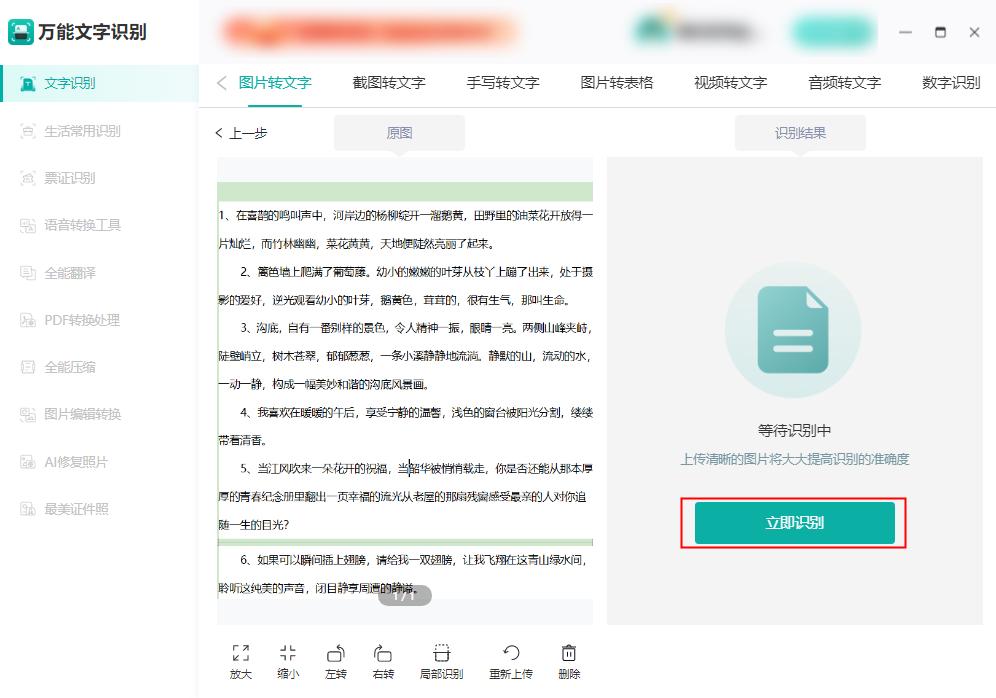996x698 pixels.
Task: Open the 图片转表格 tab
Action: coord(617,83)
